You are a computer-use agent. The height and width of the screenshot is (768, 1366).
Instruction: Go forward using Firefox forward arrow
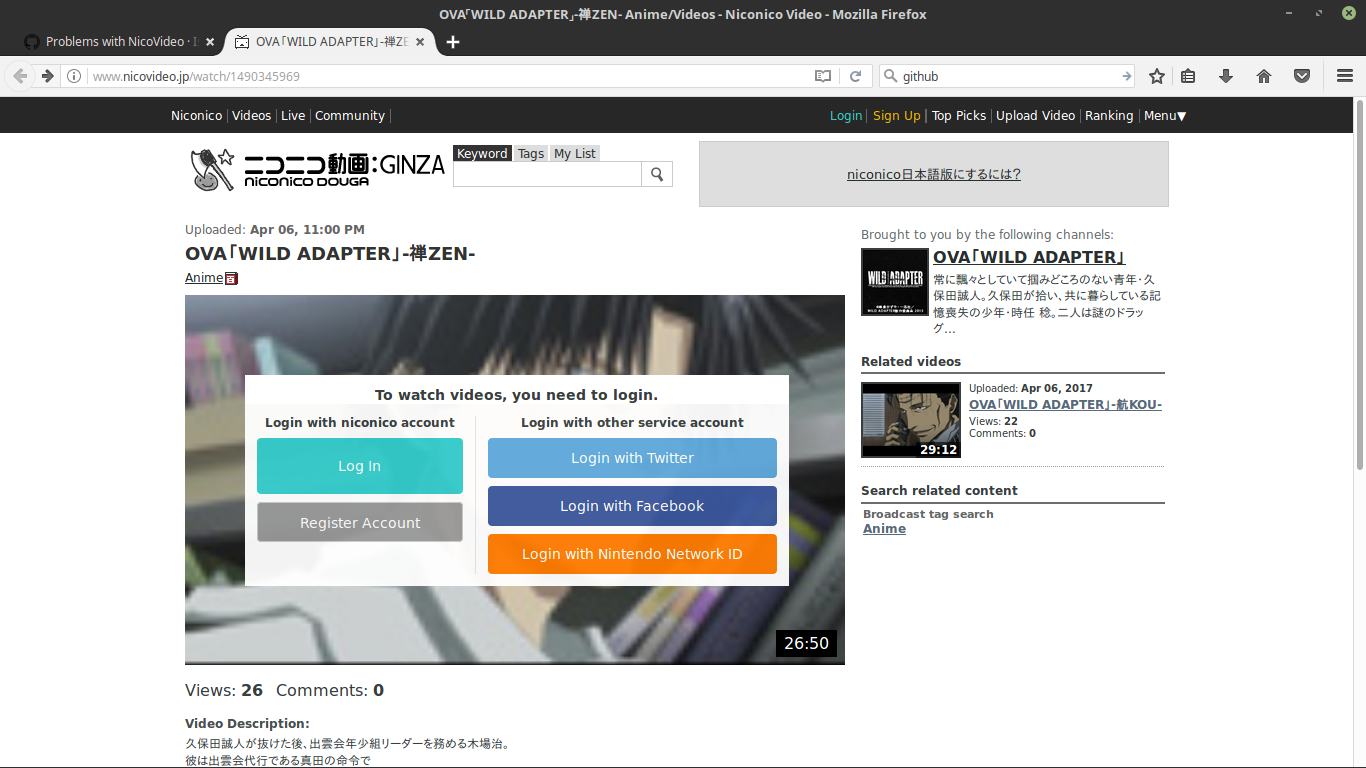pyautogui.click(x=47, y=76)
